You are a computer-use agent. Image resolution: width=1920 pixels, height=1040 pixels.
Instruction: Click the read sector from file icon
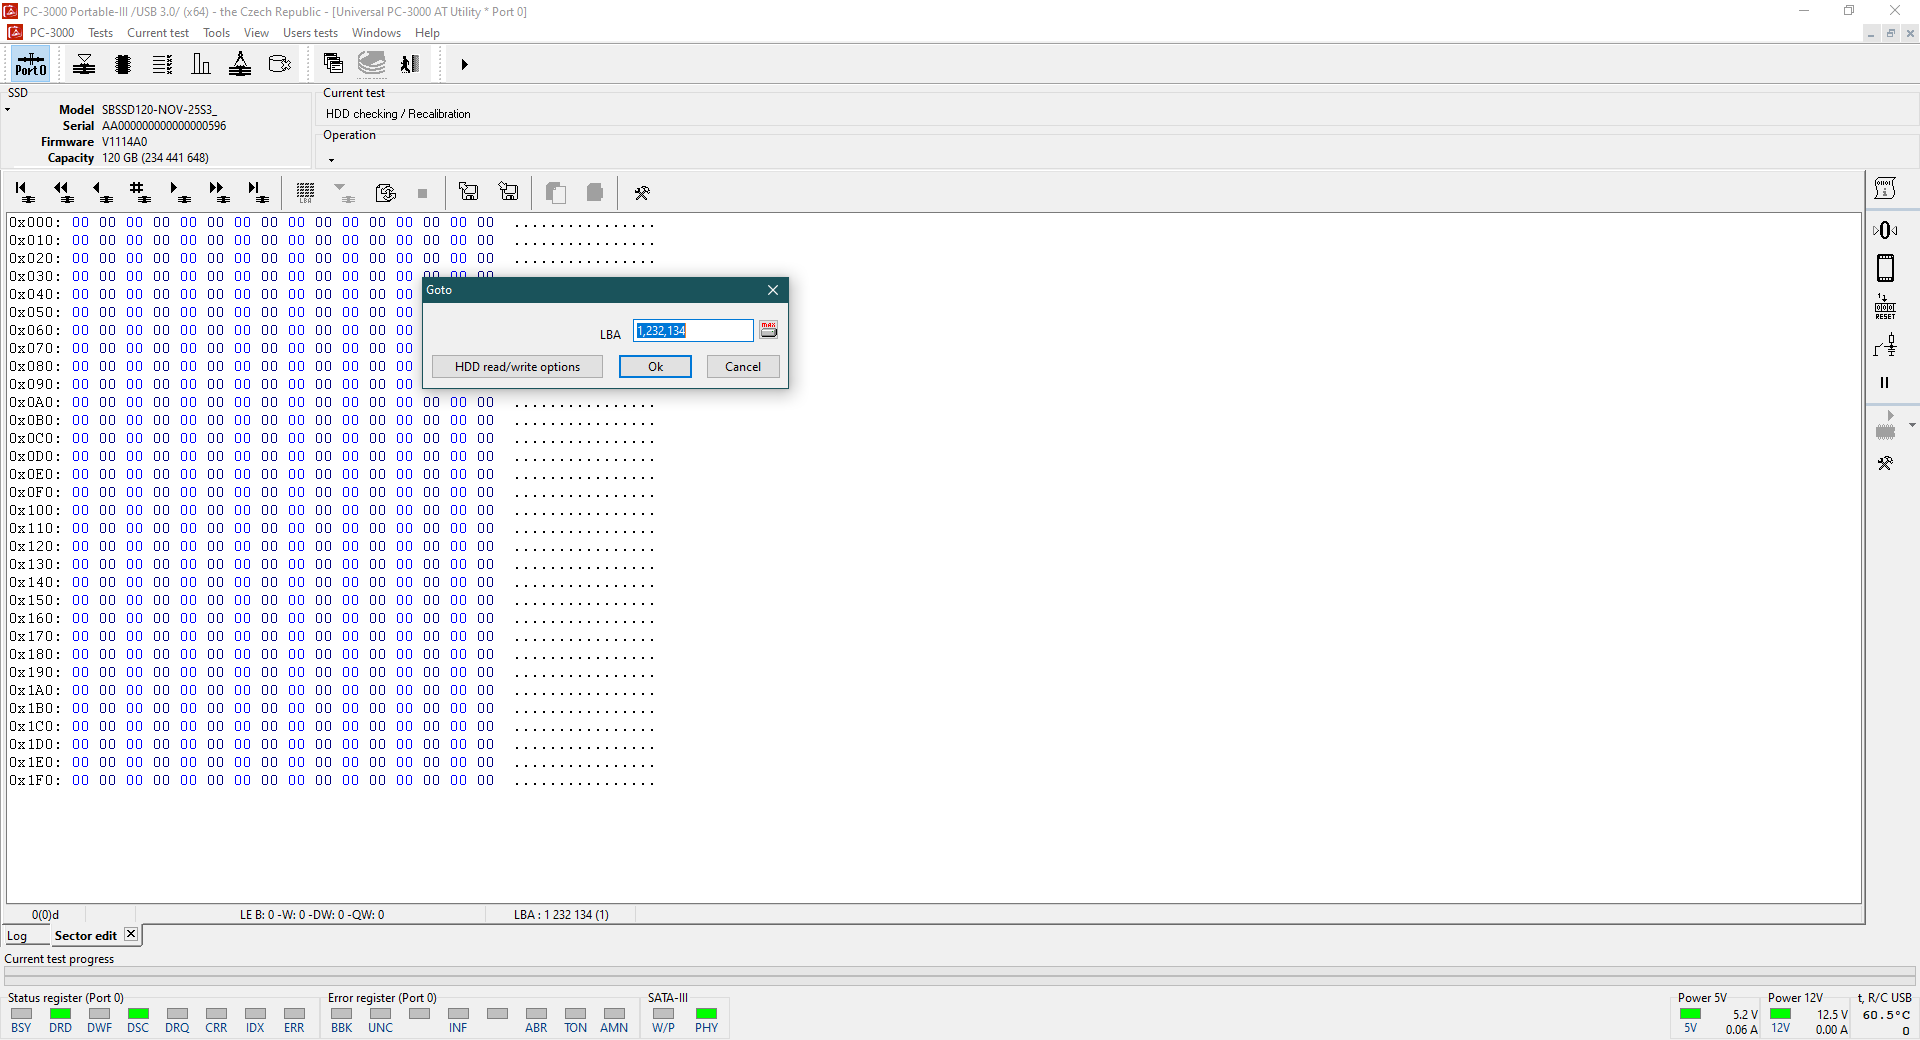coord(469,192)
